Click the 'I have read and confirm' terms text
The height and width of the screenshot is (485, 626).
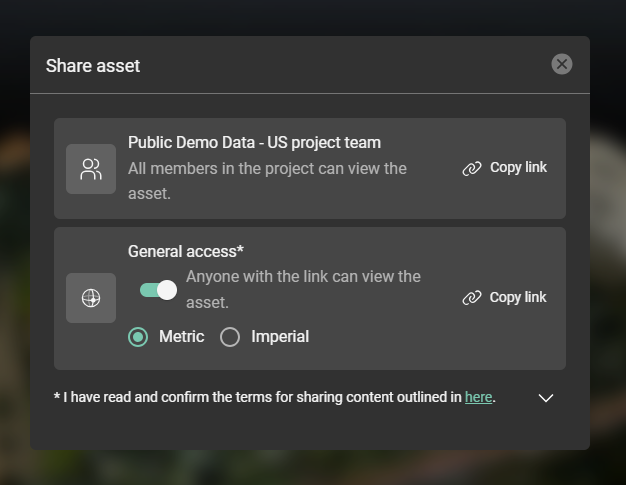(x=258, y=397)
